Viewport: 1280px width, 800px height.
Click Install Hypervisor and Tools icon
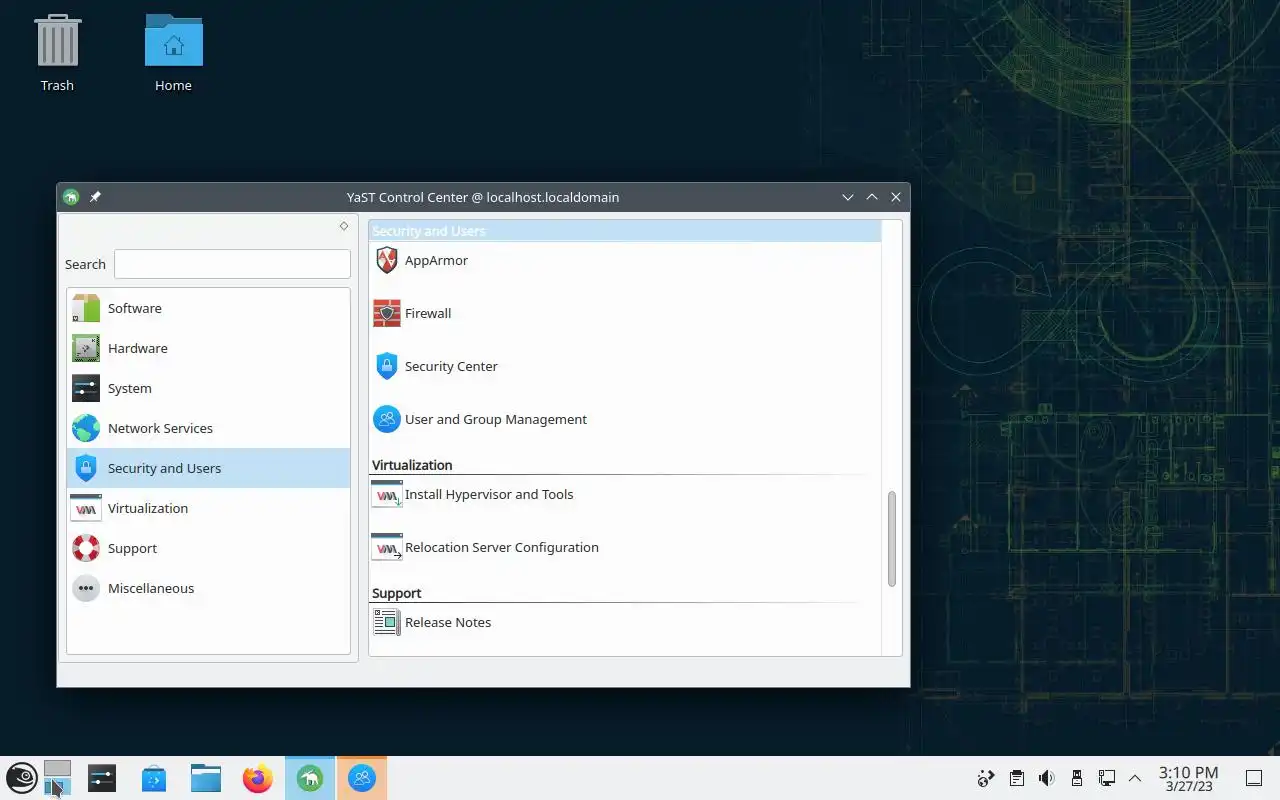pos(386,494)
